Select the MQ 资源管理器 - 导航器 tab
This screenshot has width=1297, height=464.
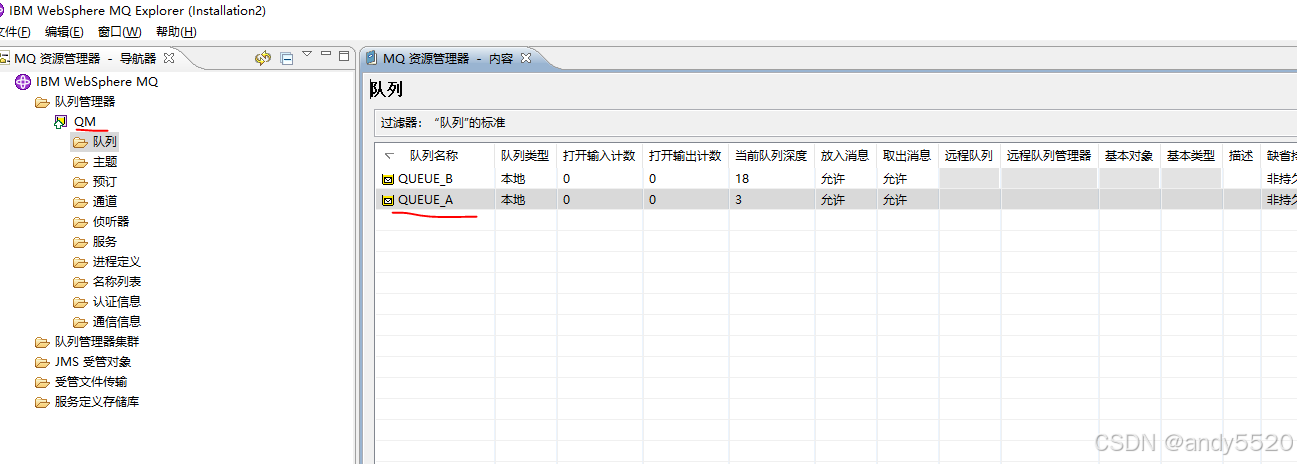[85, 58]
